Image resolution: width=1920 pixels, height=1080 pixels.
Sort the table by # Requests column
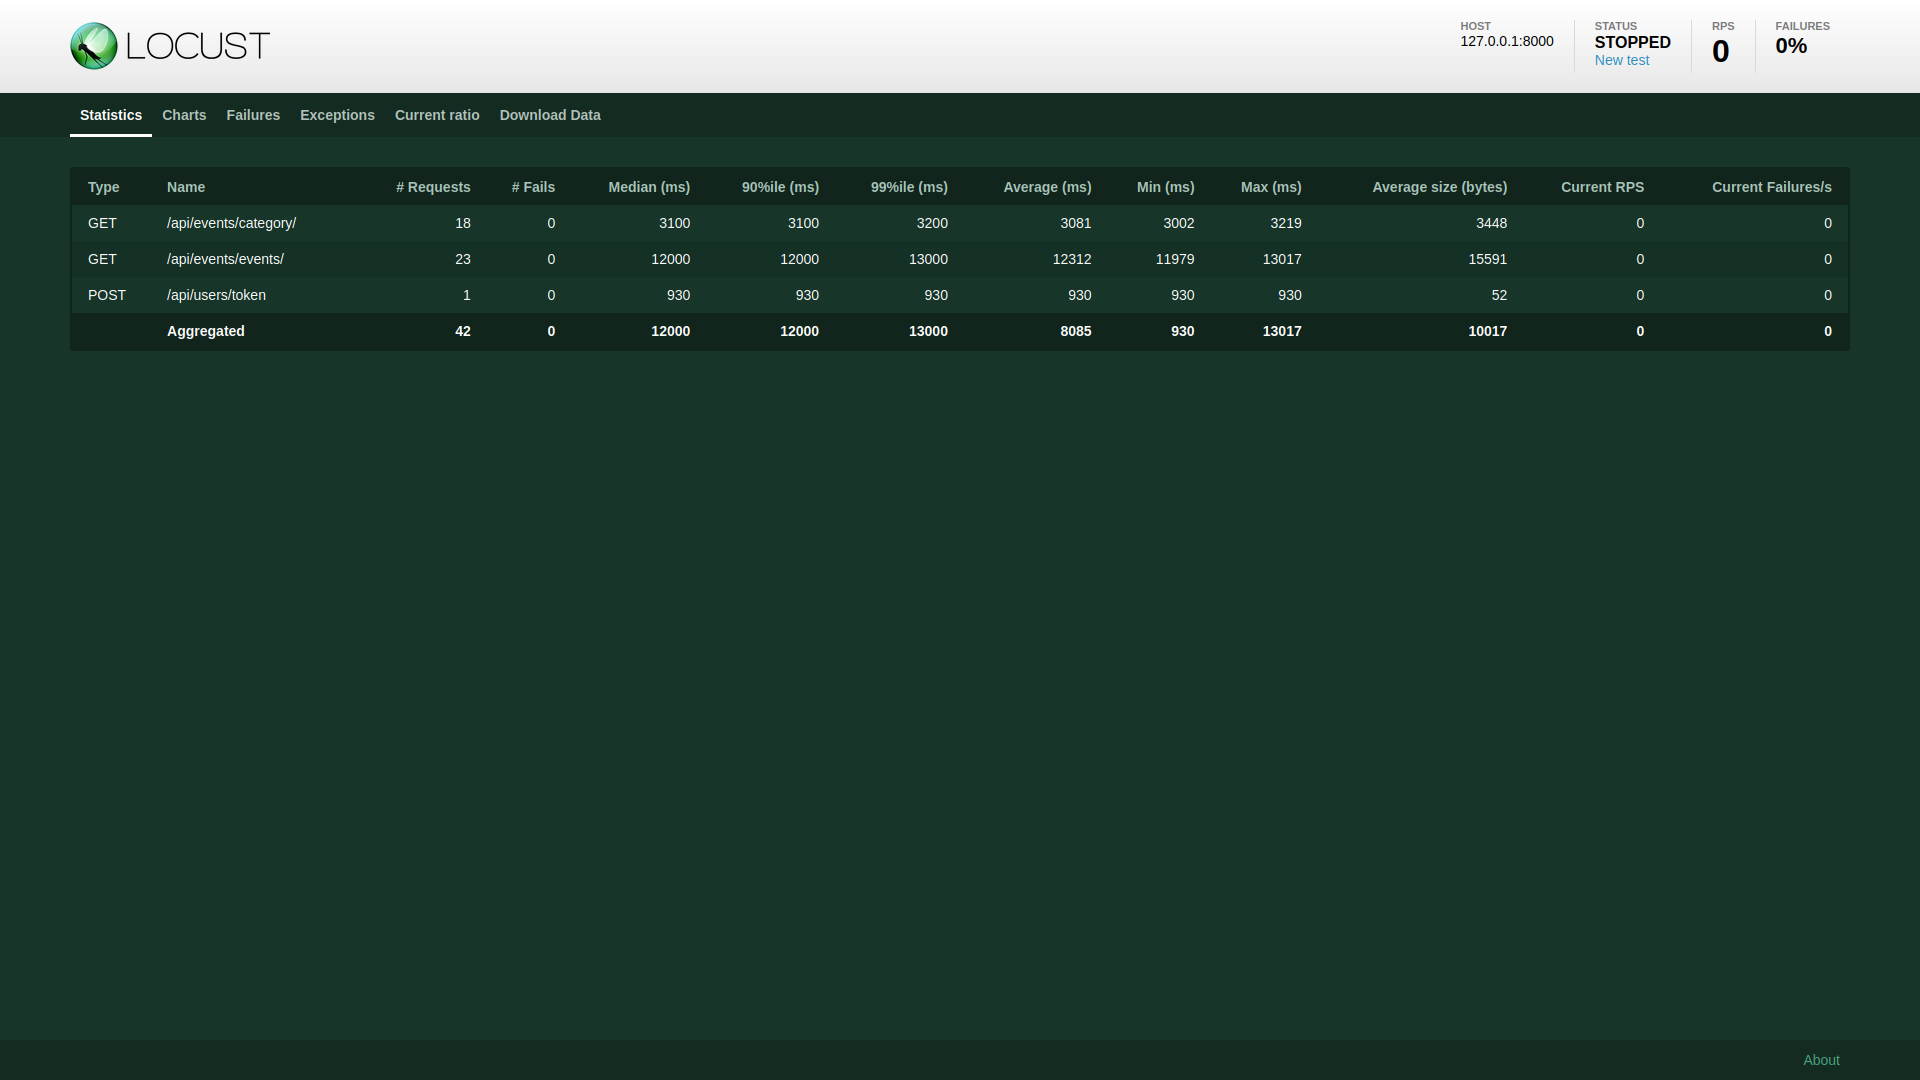[x=433, y=187]
